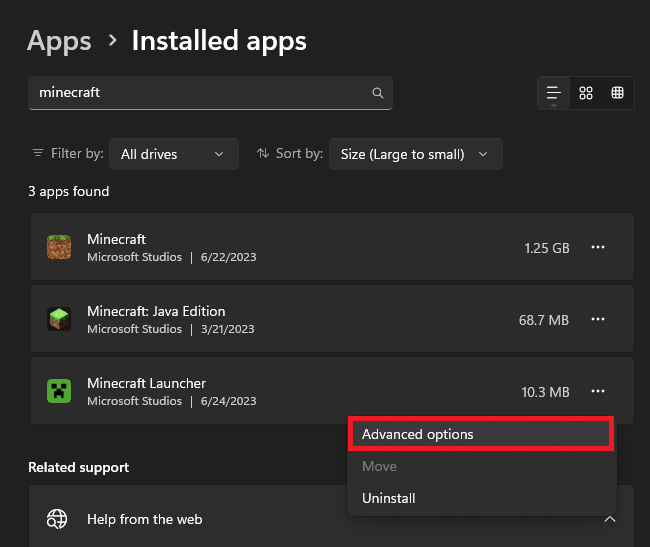Screen dimensions: 650x547
Task: Collapse the Help from the web section
Action: (610, 519)
